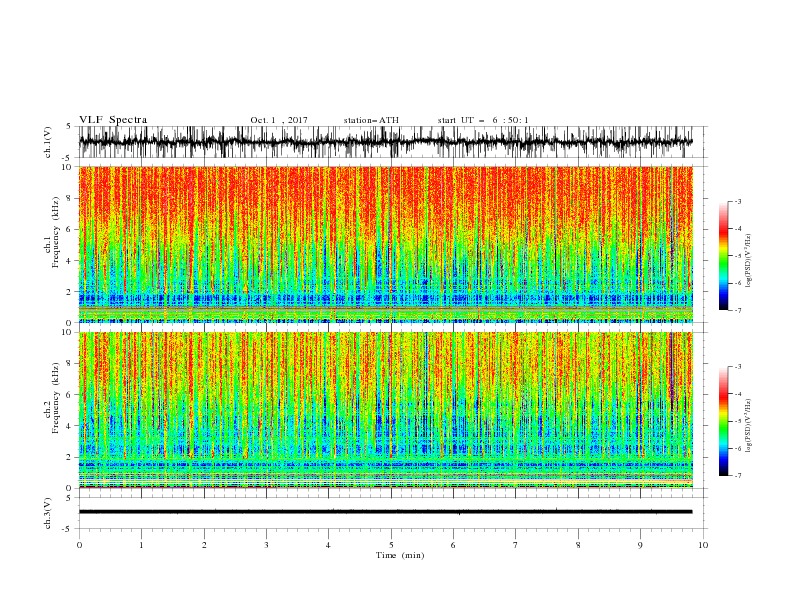Click the "-7" label on lower colorbar
The image size is (792, 612).
[738, 476]
